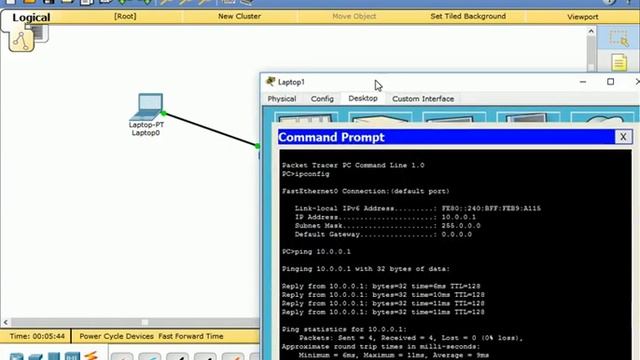The width and height of the screenshot is (640, 360).
Task: Activate the Select tool in the right sidebar
Action: point(619,38)
